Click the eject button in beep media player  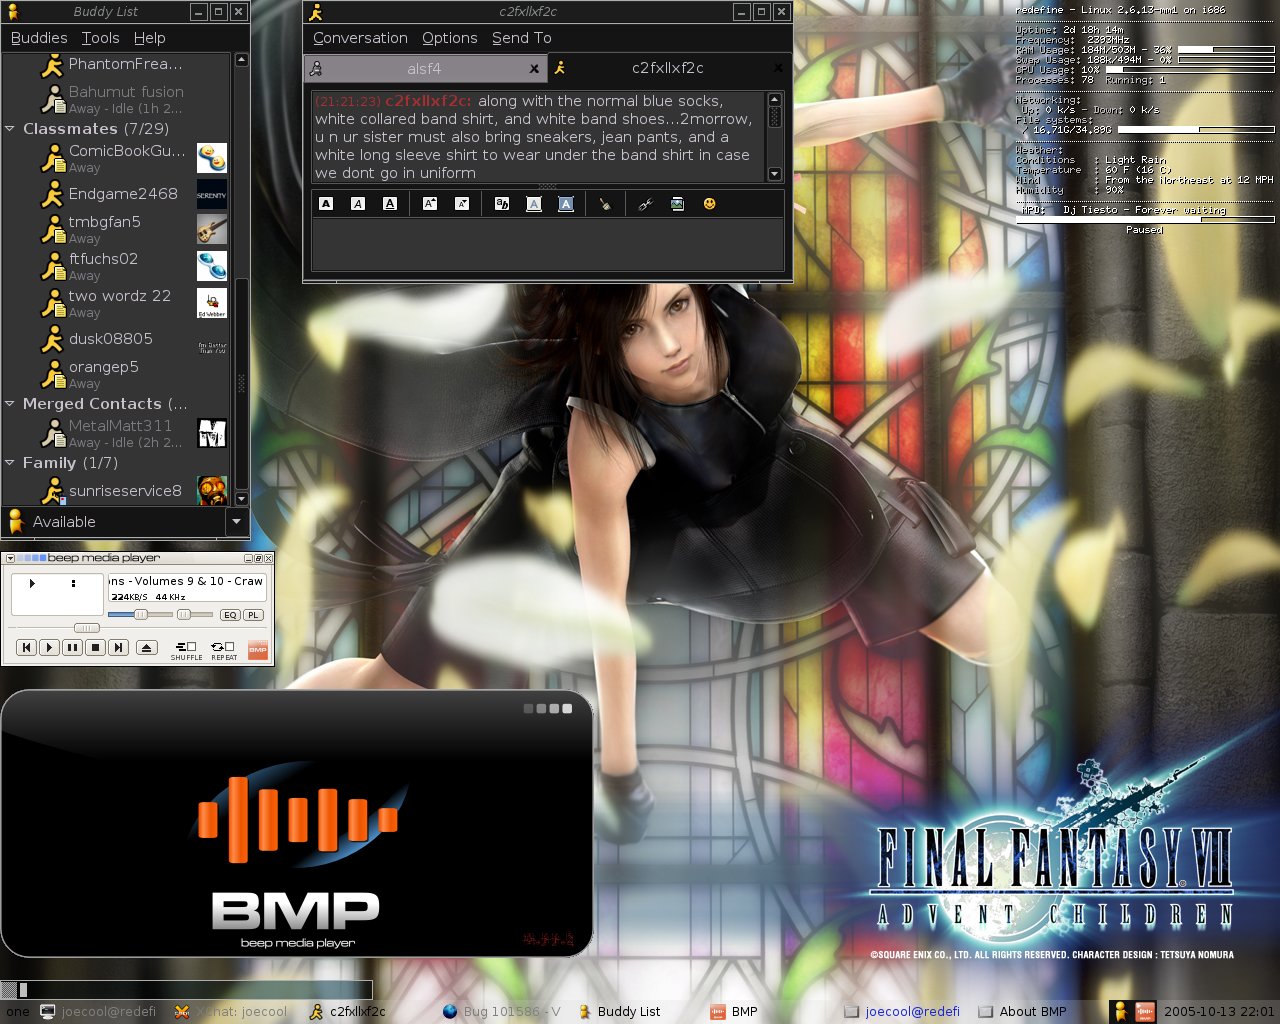[146, 648]
